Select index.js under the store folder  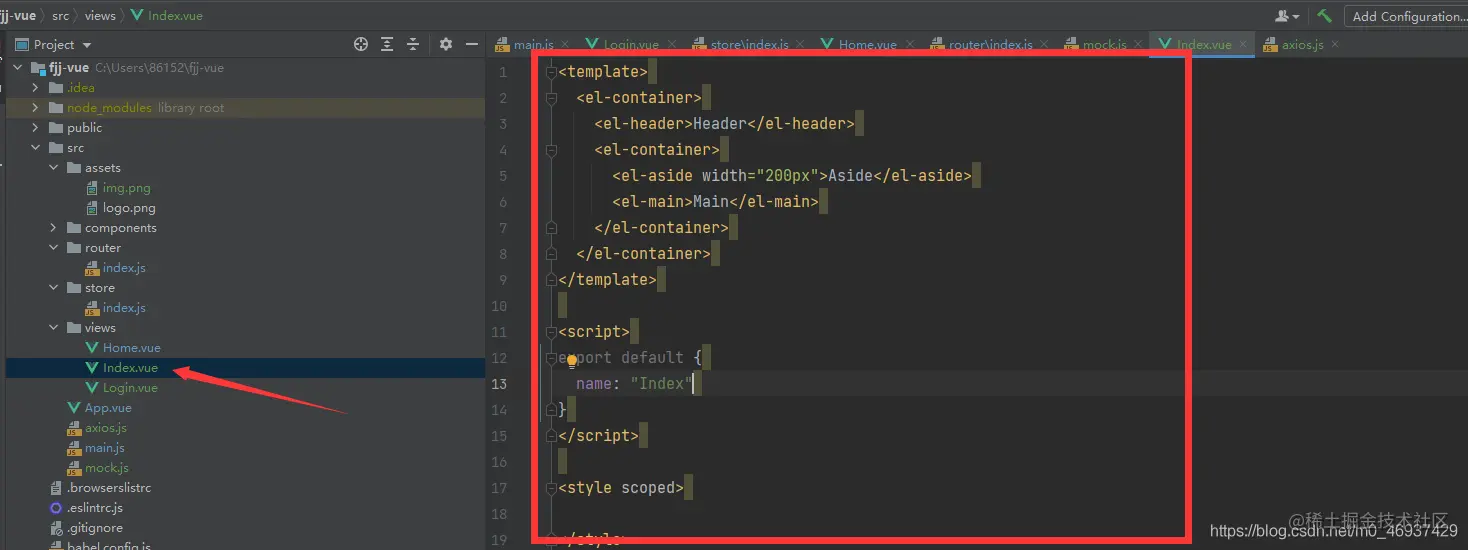click(124, 308)
